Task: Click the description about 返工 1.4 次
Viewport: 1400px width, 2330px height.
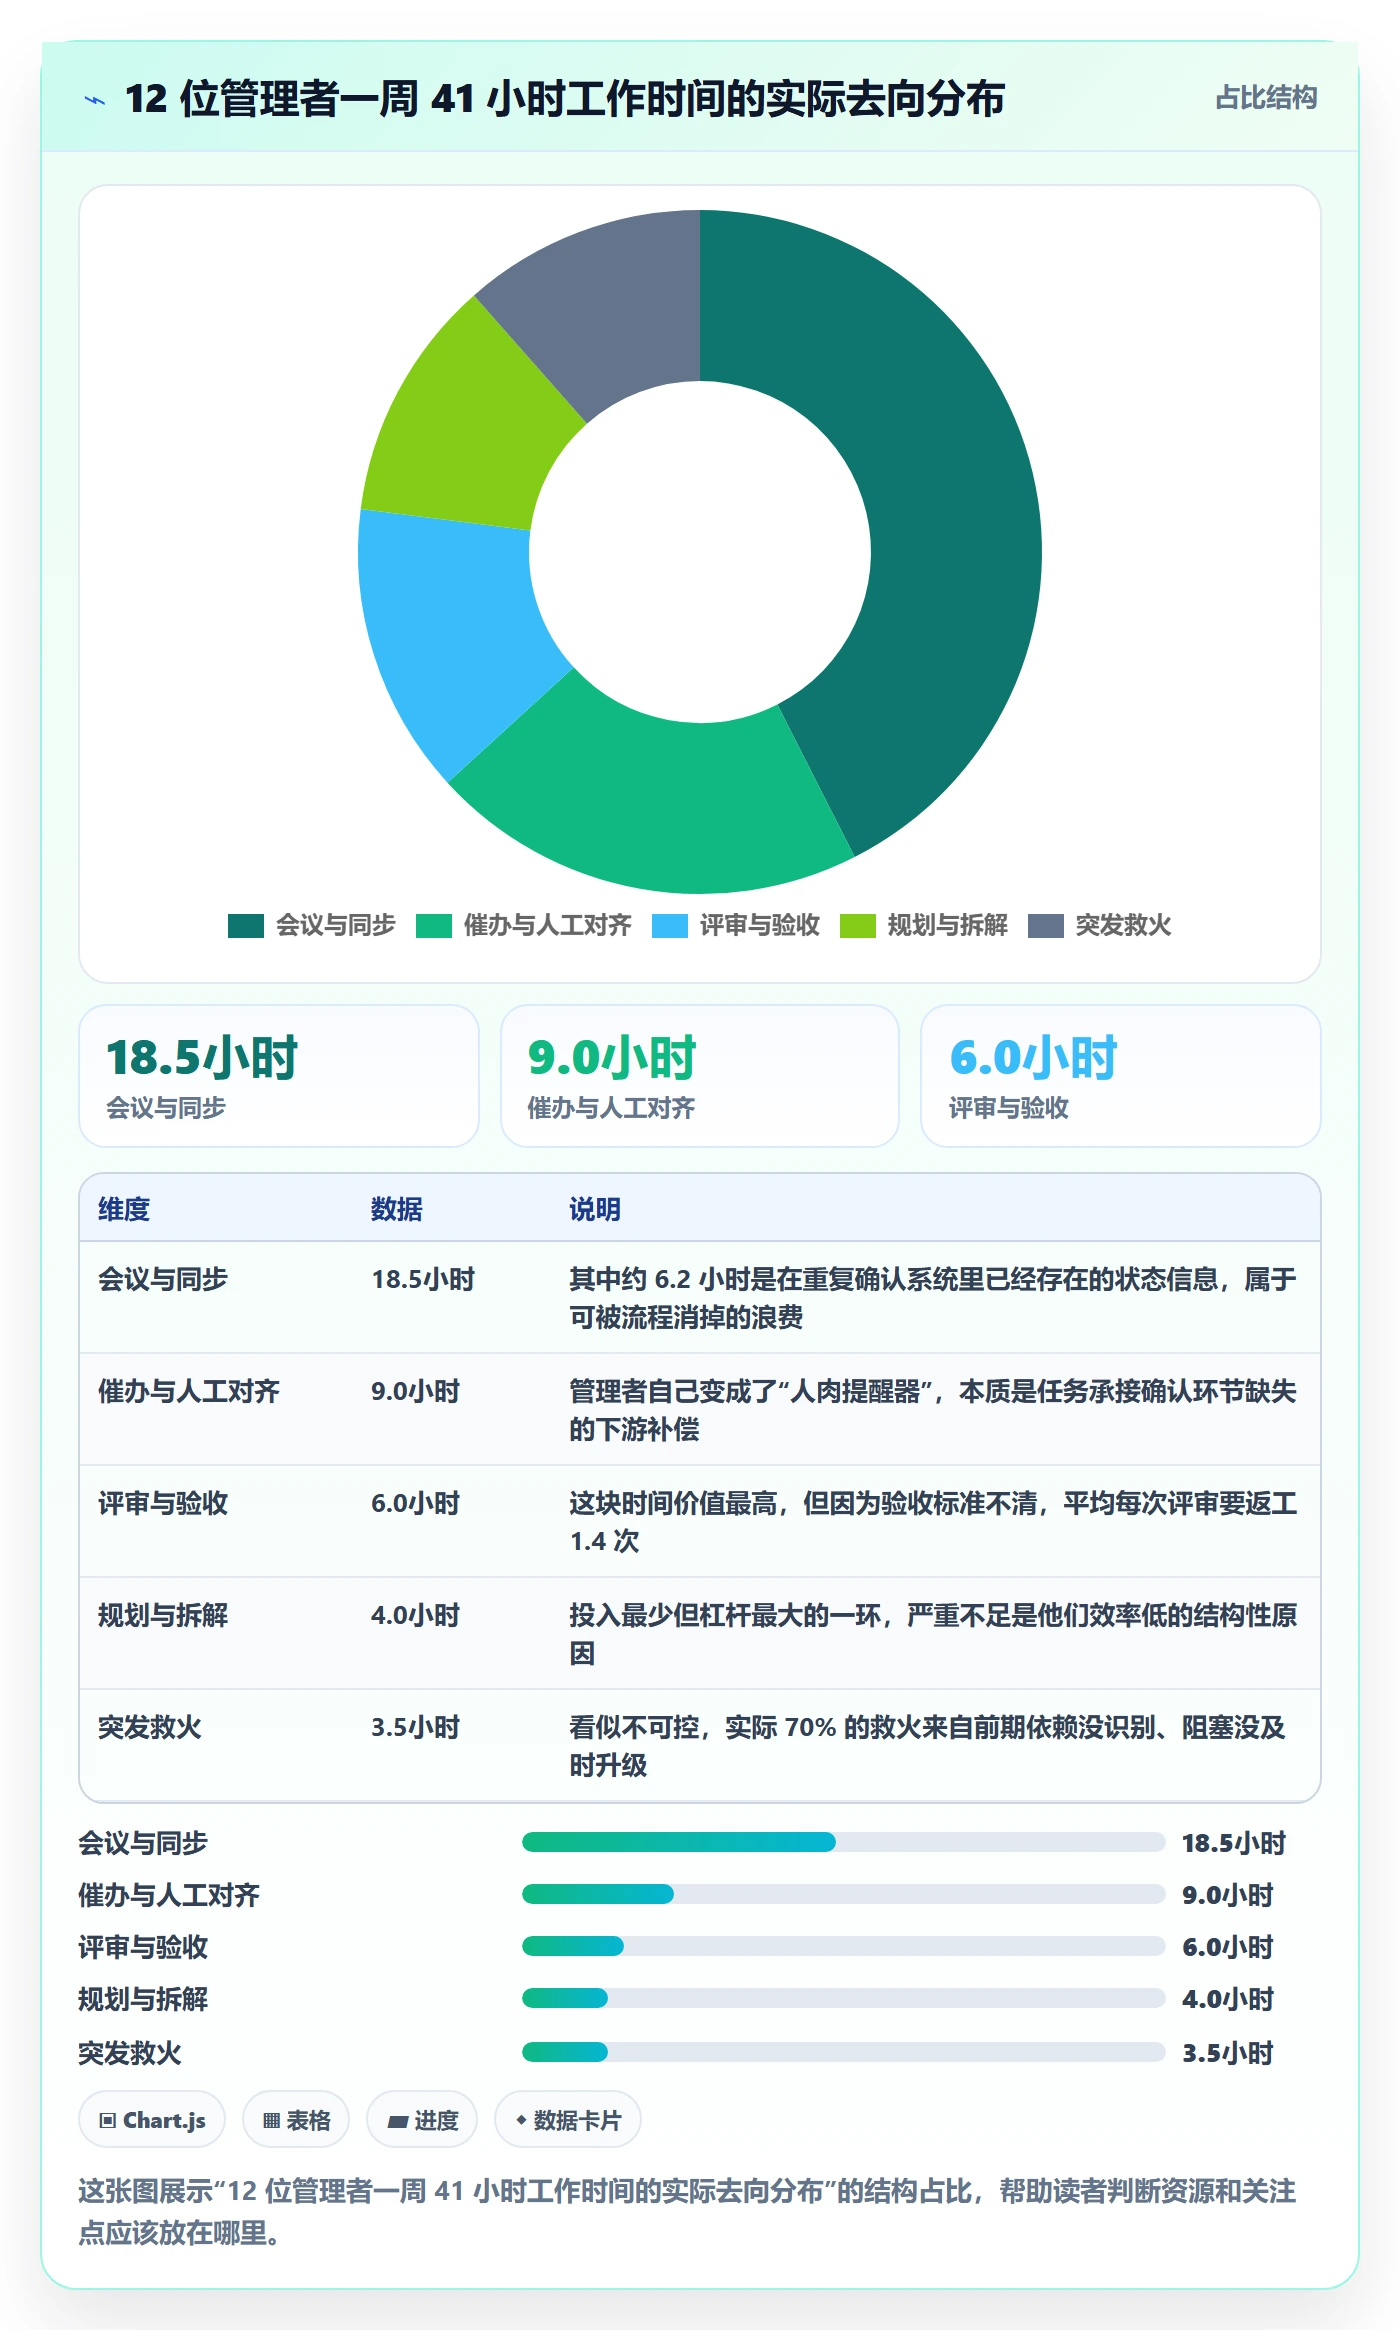Action: [x=933, y=1522]
